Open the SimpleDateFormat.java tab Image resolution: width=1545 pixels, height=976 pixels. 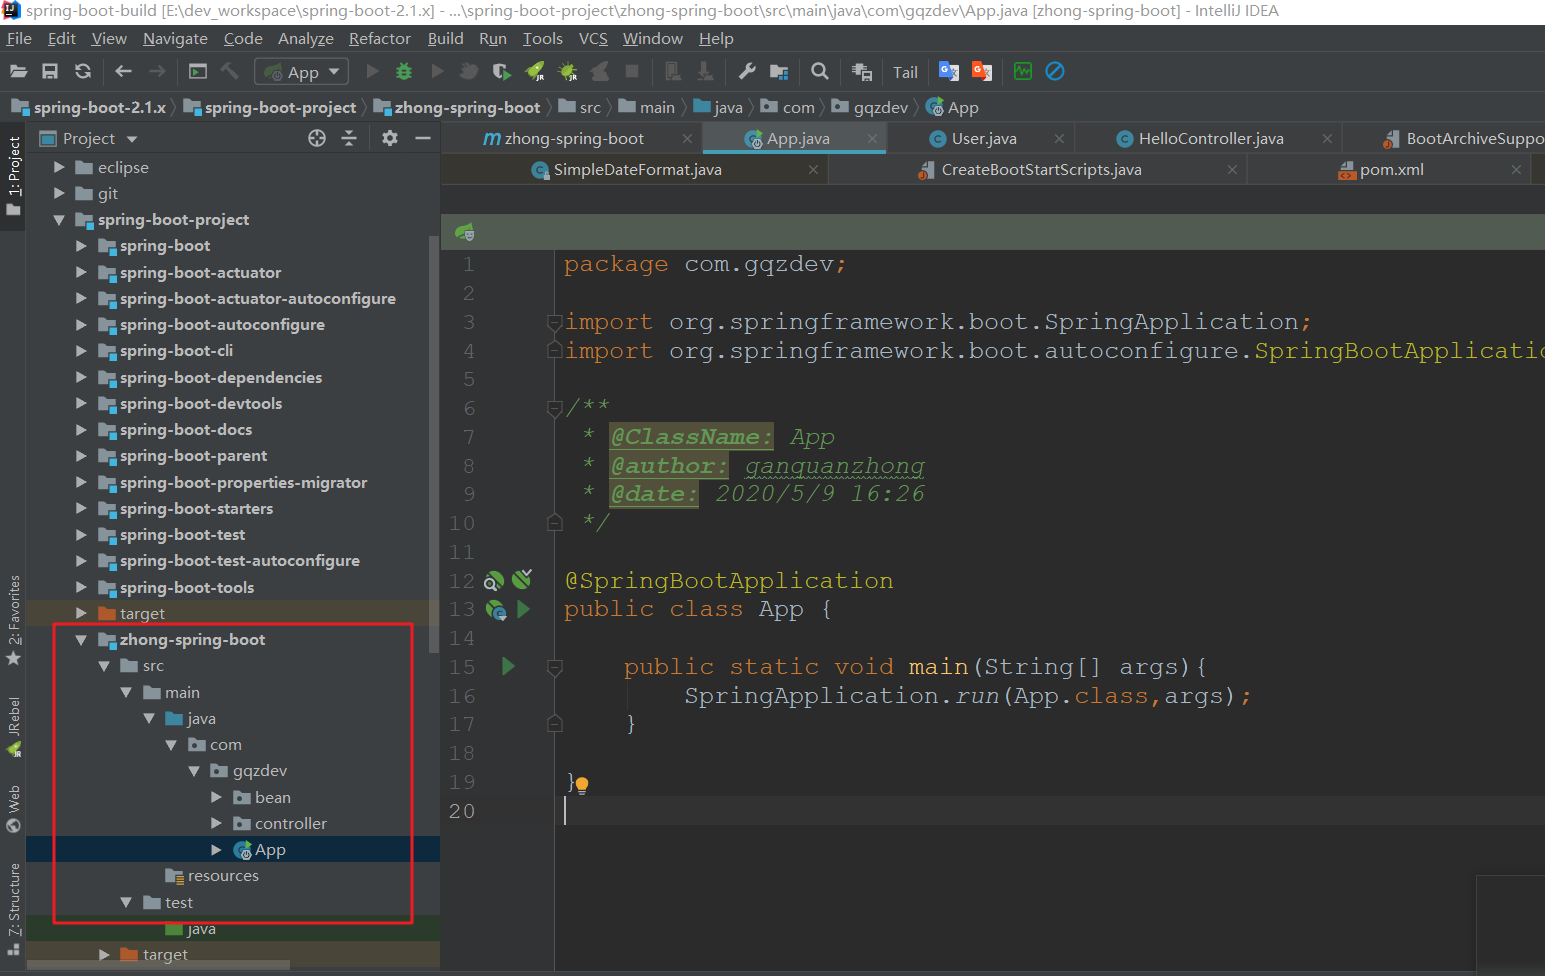point(637,170)
